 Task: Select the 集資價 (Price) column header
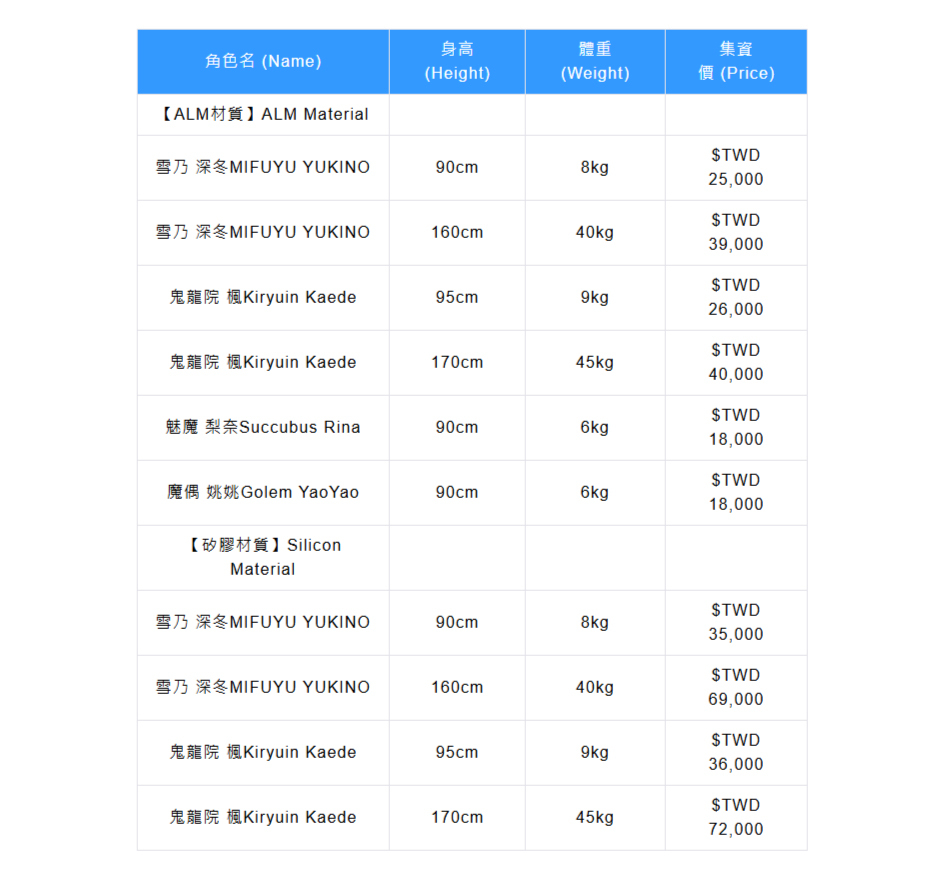coord(736,61)
